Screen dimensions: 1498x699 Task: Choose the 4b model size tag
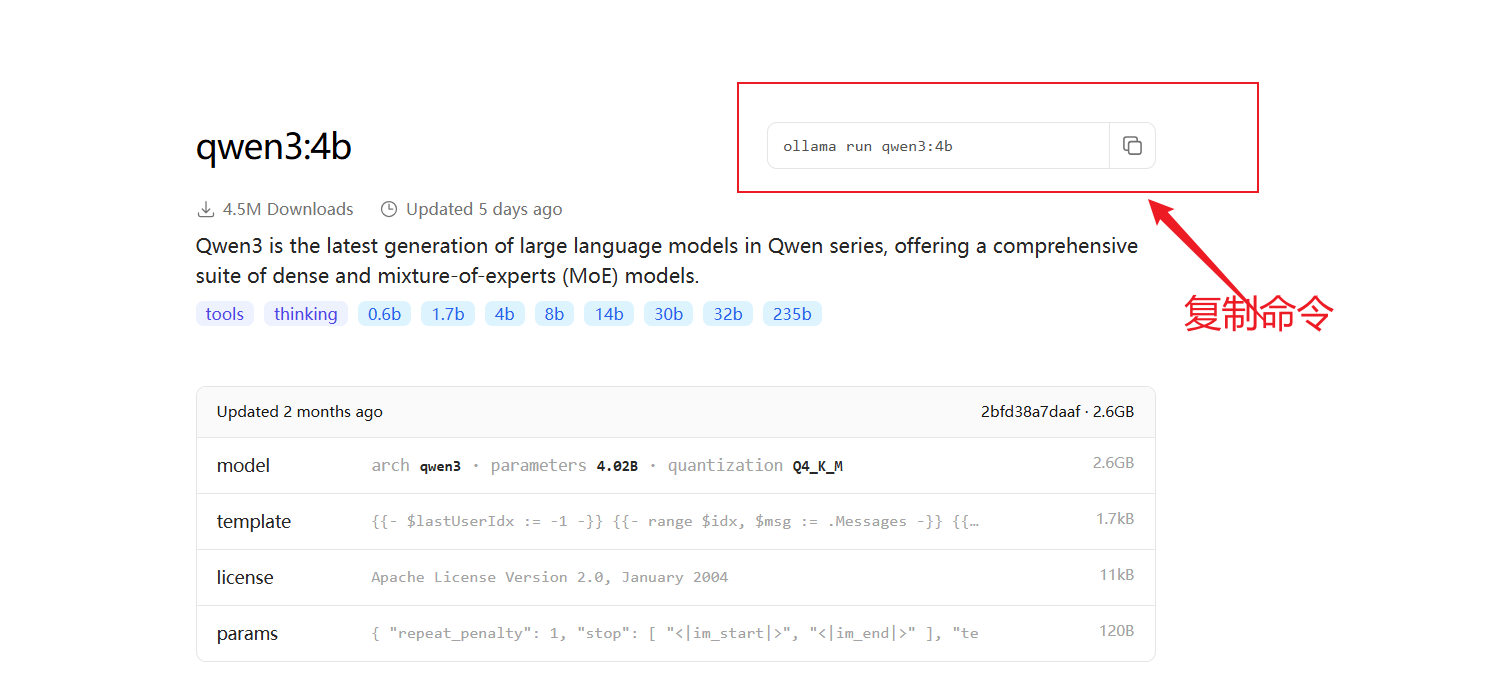click(x=504, y=314)
